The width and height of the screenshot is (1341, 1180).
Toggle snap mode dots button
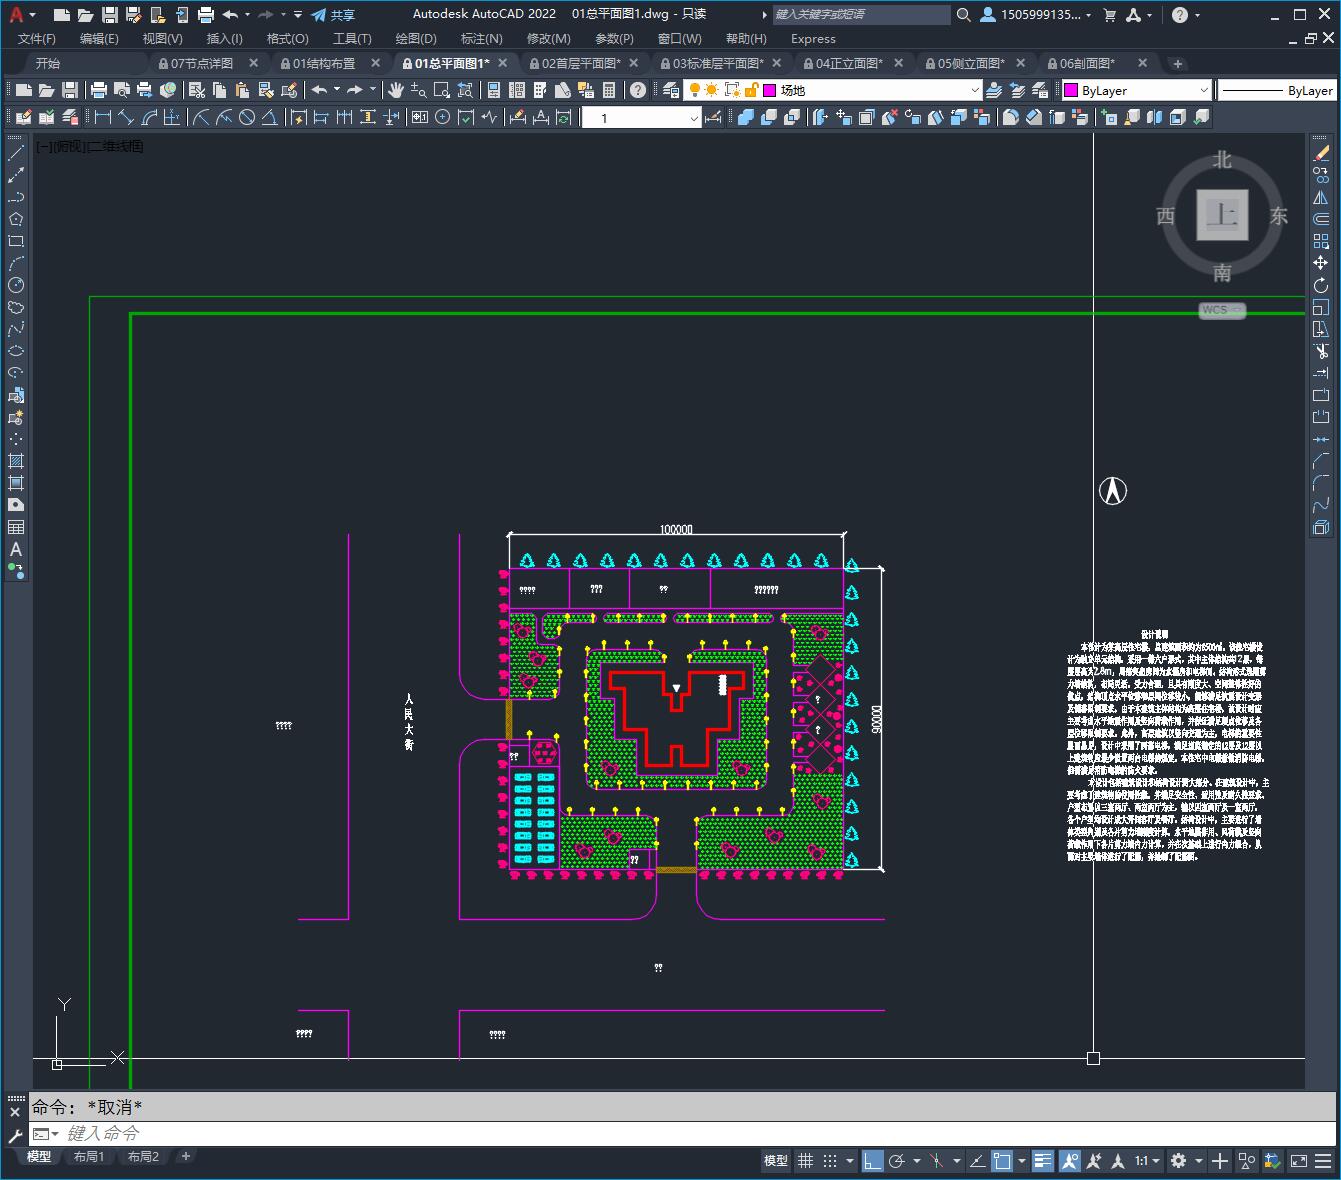pyautogui.click(x=830, y=1161)
